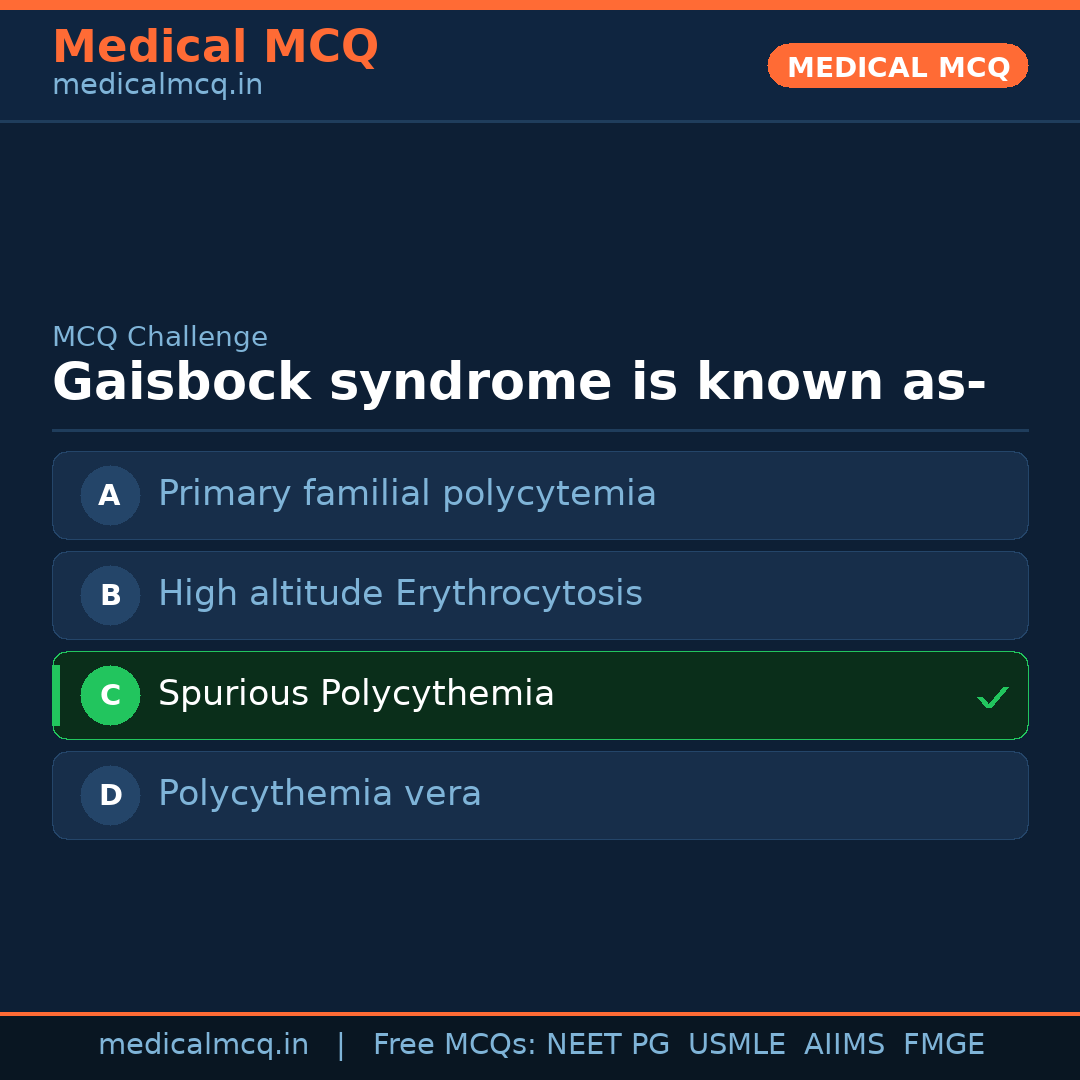The width and height of the screenshot is (1080, 1080).
Task: Click USMLE in the footer
Action: pyautogui.click(x=736, y=1045)
